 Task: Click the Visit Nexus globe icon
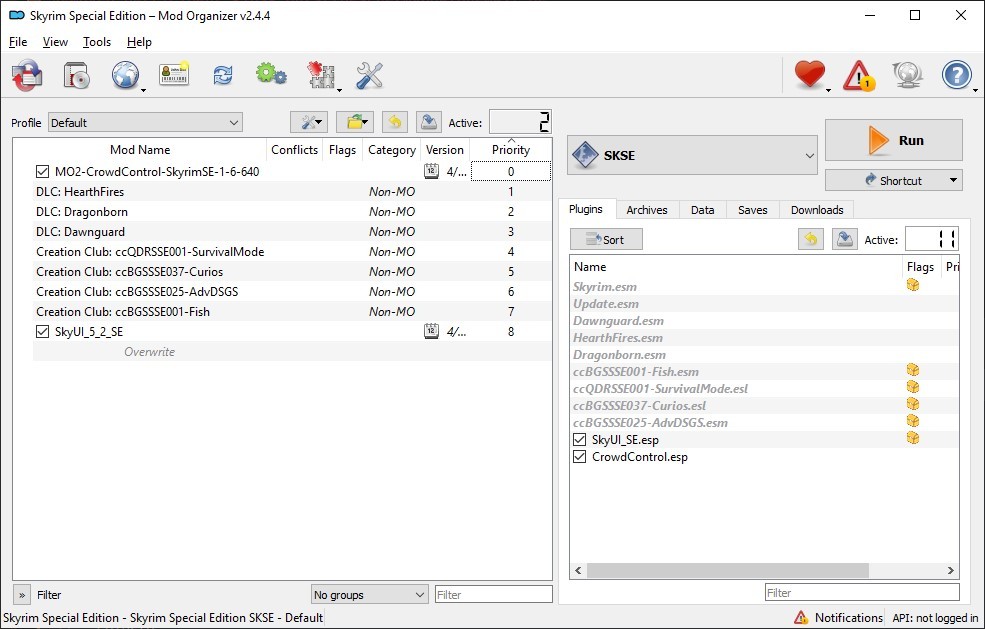point(126,75)
